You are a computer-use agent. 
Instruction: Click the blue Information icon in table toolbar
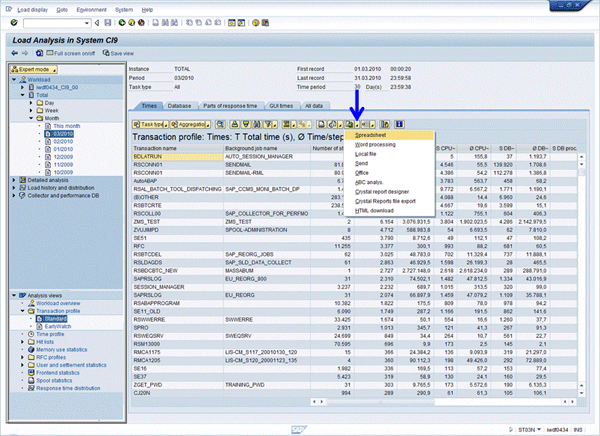(x=399, y=124)
